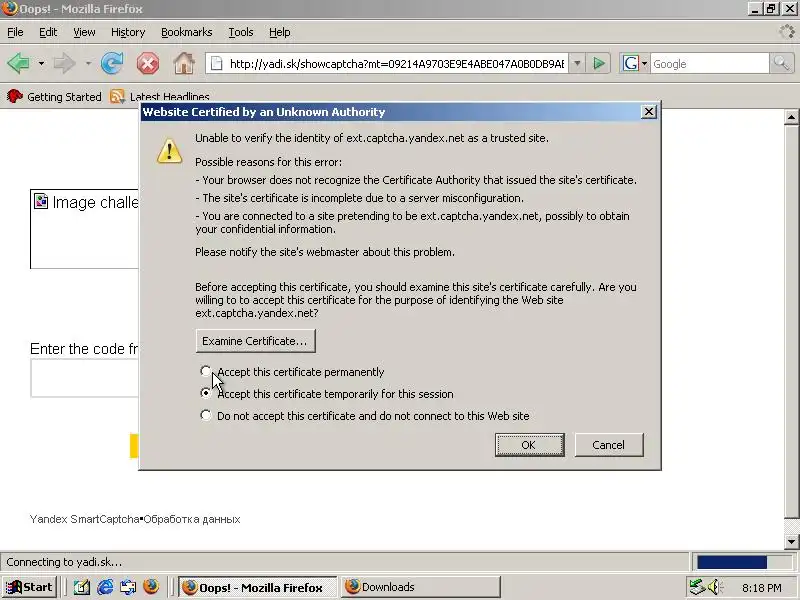Click the Show Desktop quick launch icon
Screen dimensions: 800x600
point(82,587)
